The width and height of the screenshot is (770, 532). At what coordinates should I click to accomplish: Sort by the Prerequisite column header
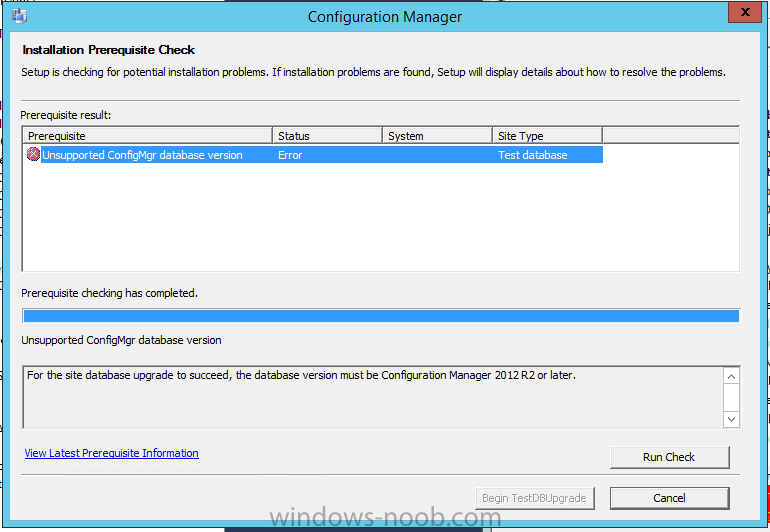(147, 136)
